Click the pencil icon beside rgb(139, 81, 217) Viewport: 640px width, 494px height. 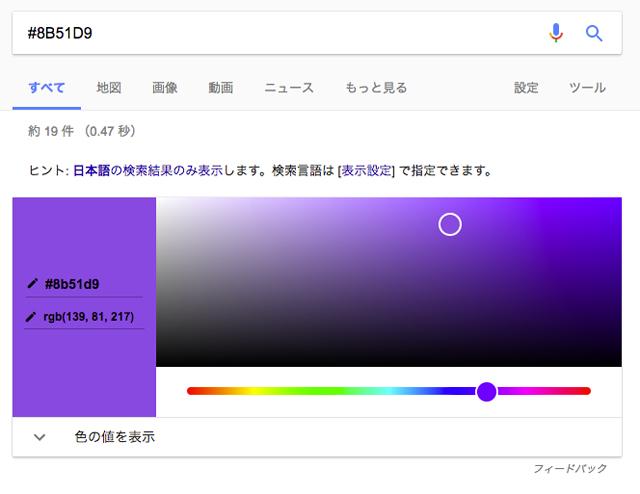click(32, 316)
